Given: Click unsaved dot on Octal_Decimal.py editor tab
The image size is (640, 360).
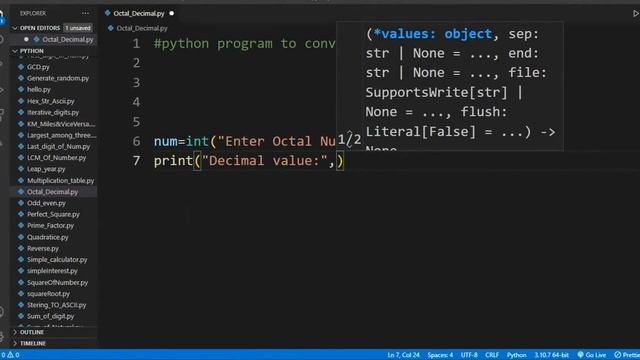Looking at the screenshot, I should coord(172,13).
